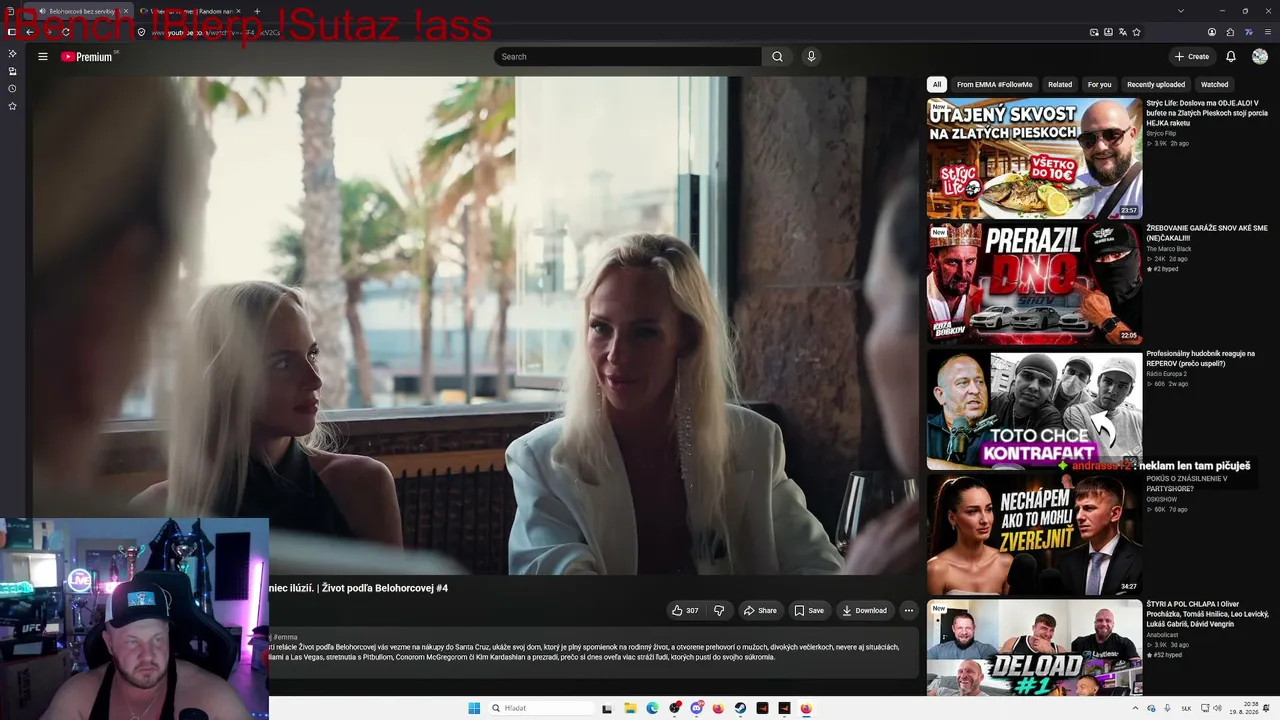Select the Watched filter chip

1214,85
